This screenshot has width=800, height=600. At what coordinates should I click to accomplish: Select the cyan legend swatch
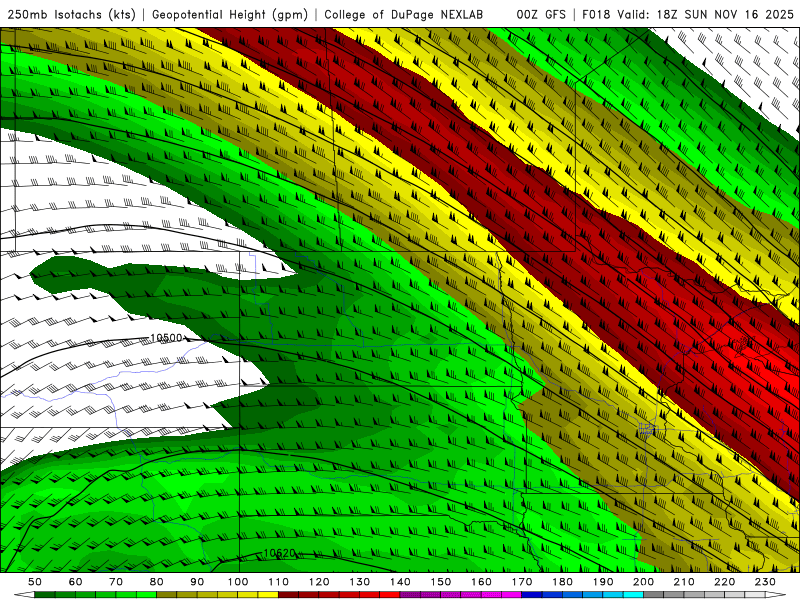tap(633, 594)
